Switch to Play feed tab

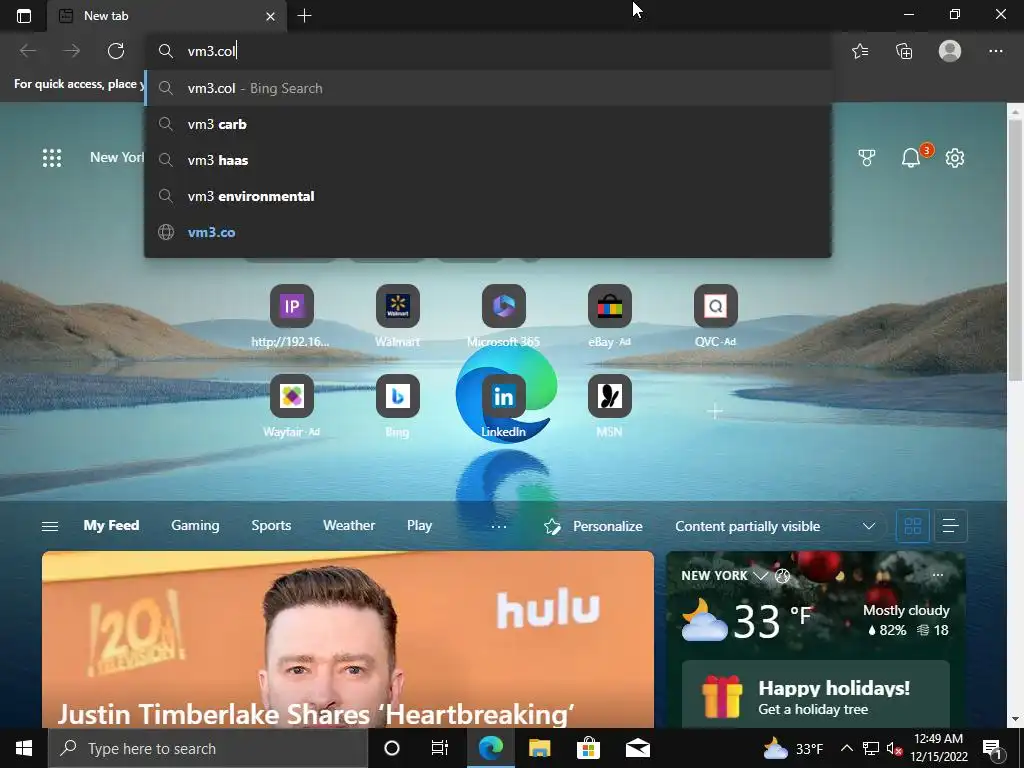tap(419, 526)
